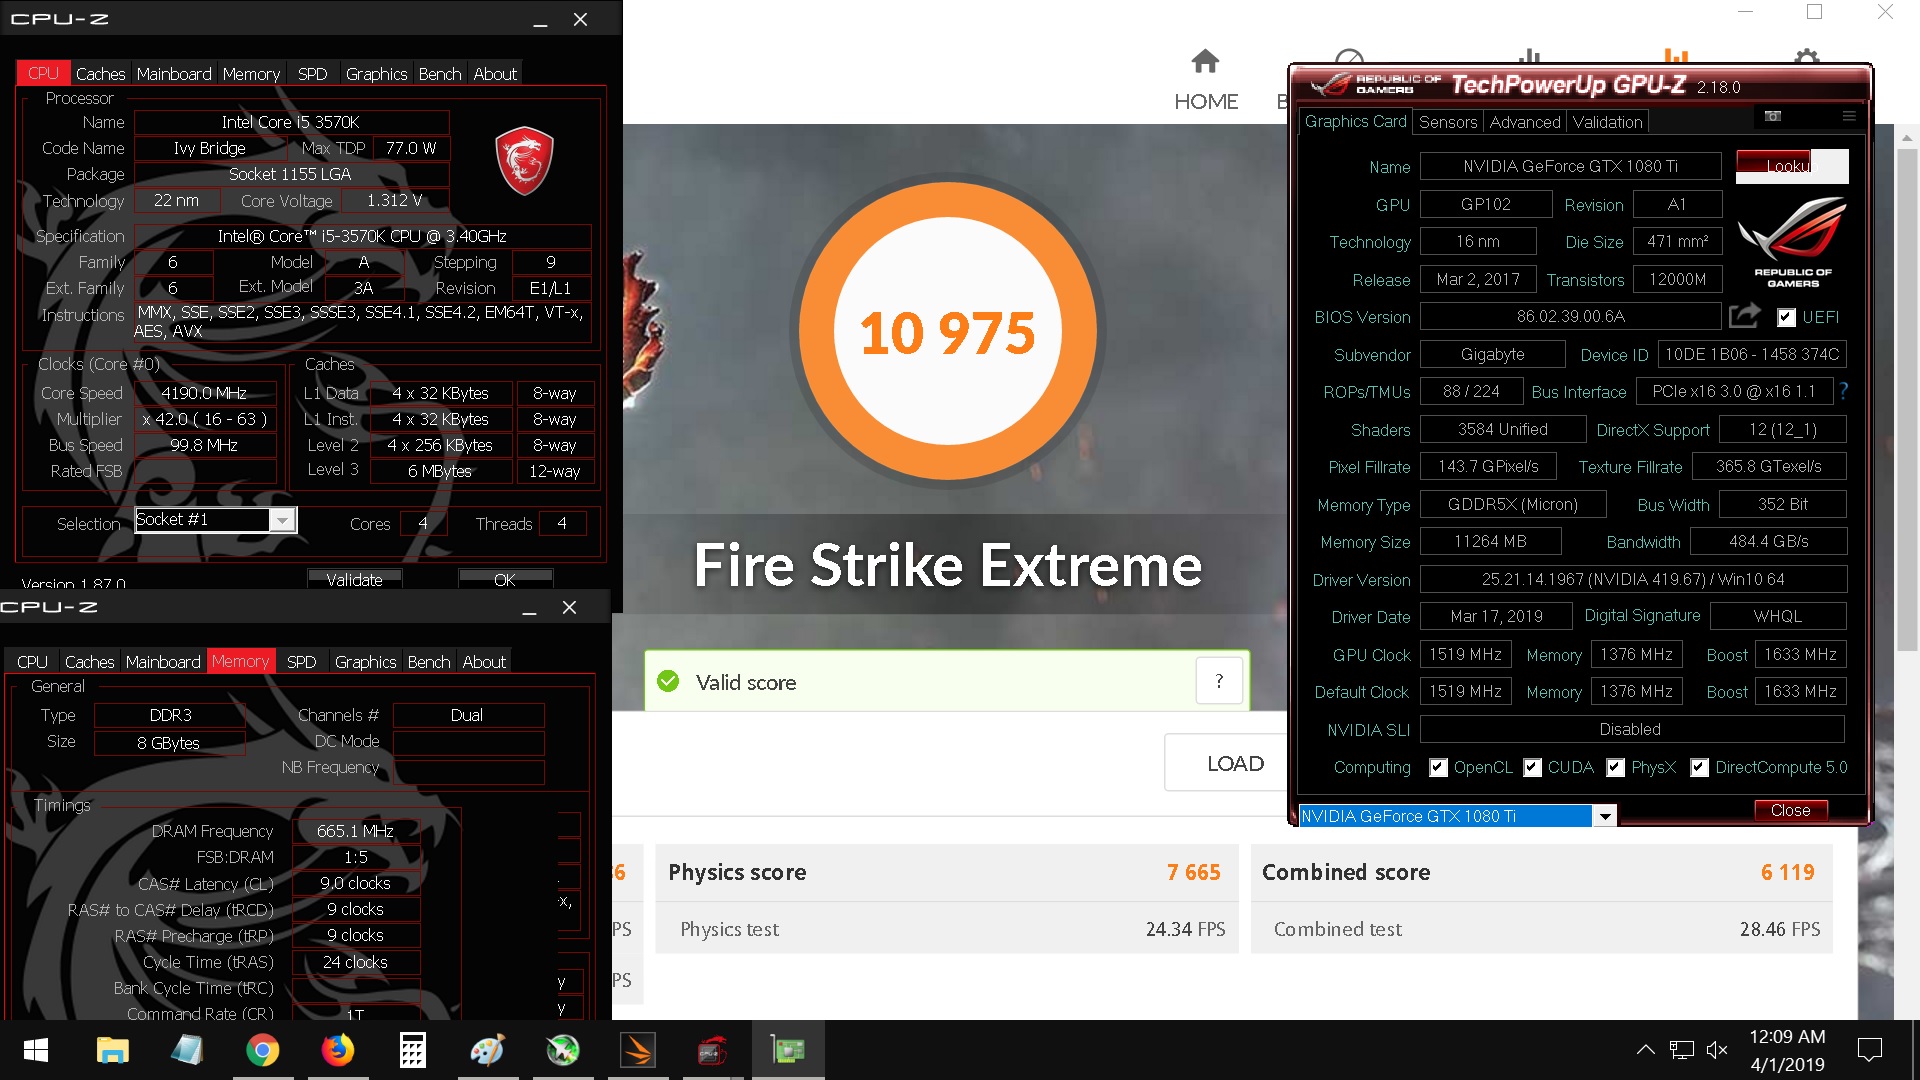Open the Memory tab in upper CPU-Z
Viewport: 1920px width, 1080px height.
251,74
